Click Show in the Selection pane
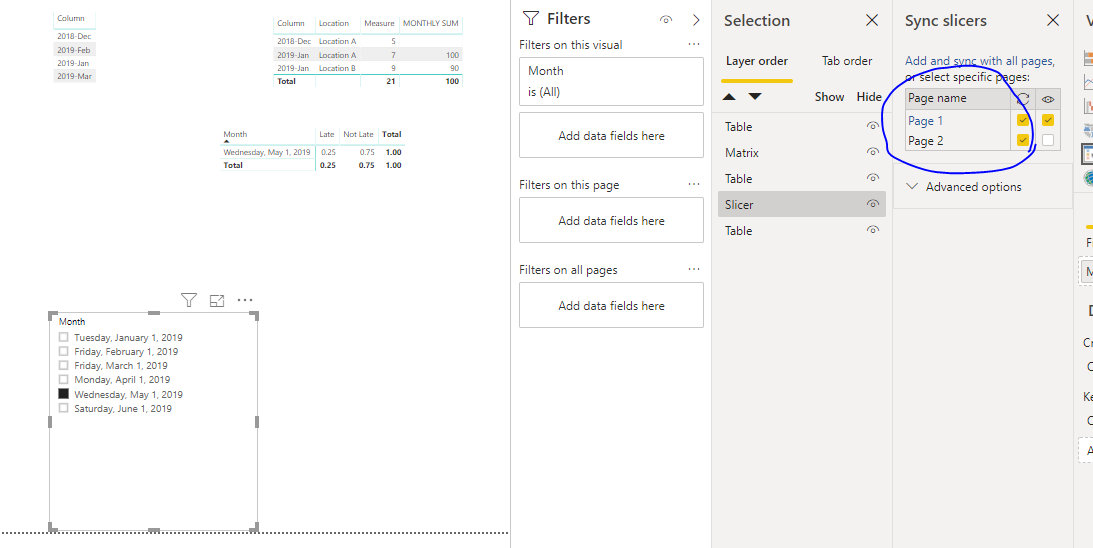The width and height of the screenshot is (1093, 548). [x=830, y=97]
